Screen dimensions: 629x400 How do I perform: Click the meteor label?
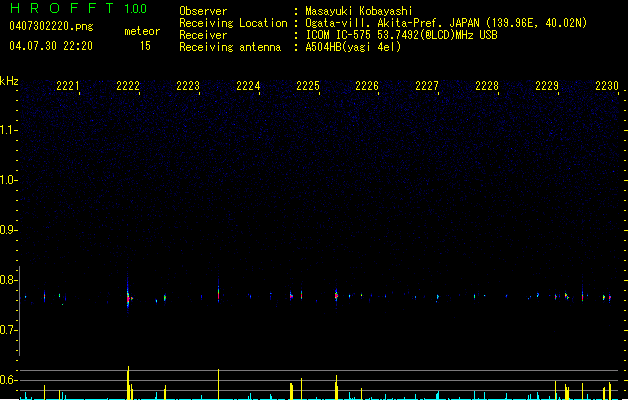pyautogui.click(x=142, y=31)
